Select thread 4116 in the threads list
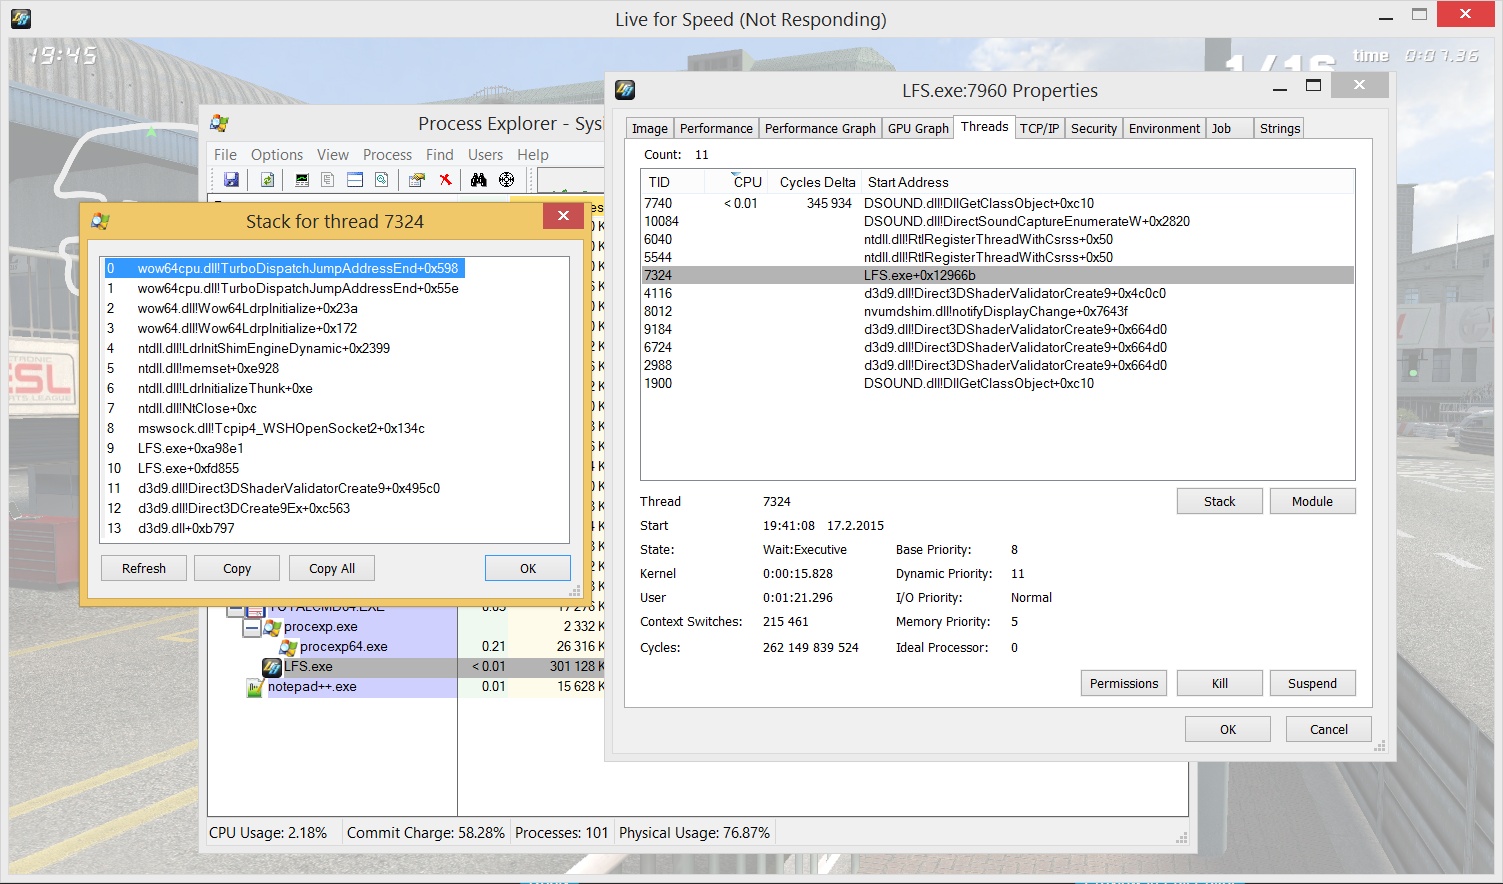The height and width of the screenshot is (884, 1503). [x=998, y=293]
